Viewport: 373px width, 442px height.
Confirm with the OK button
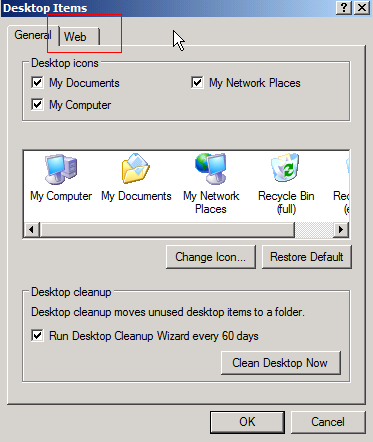pyautogui.click(x=247, y=422)
